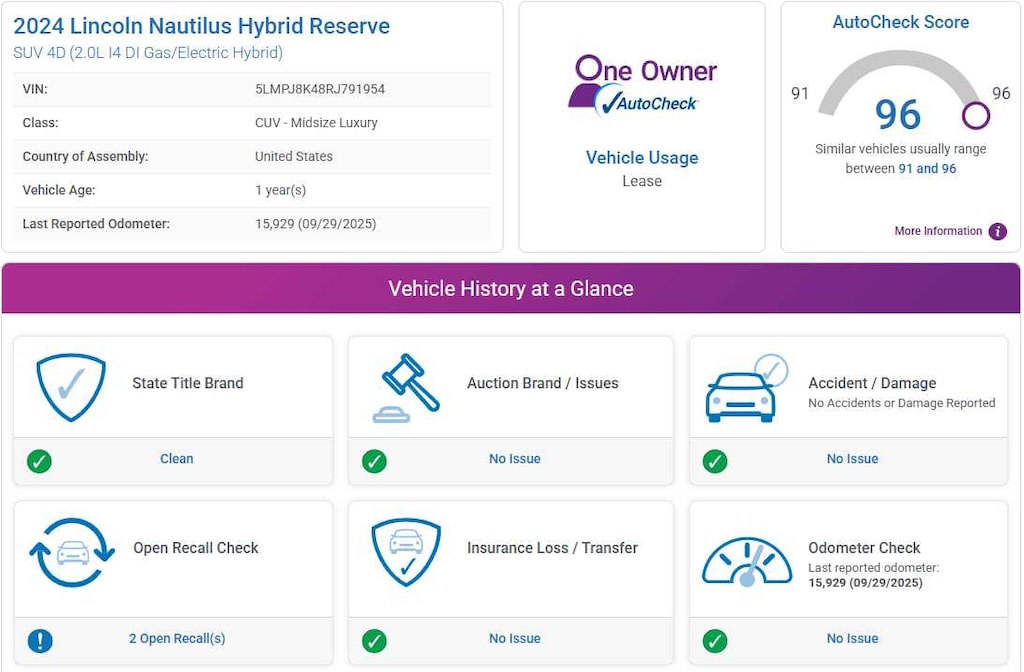
Task: Click the 2024 Lincoln Nautilus Hybrid Reserve title
Action: (202, 26)
